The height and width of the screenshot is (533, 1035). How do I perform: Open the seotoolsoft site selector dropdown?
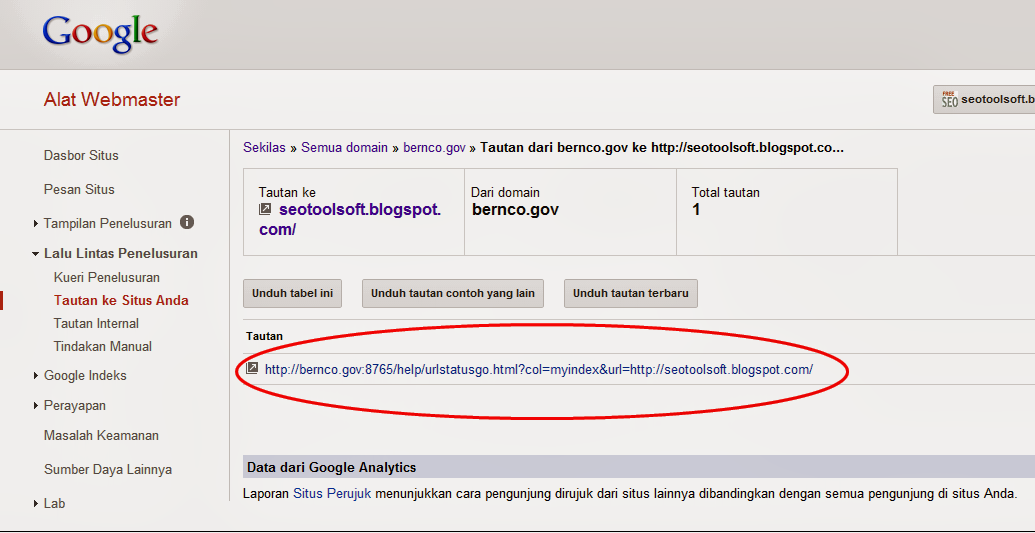984,100
